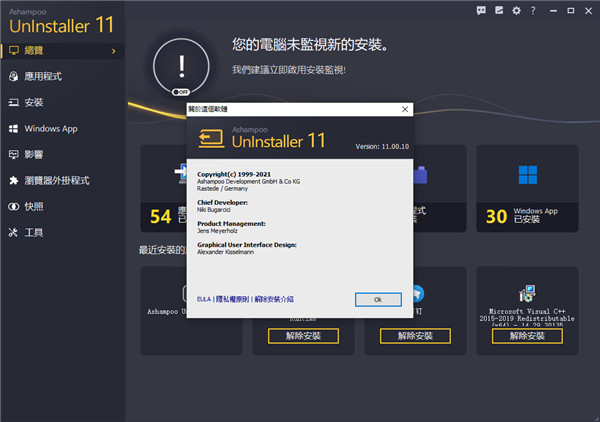
Task: Open help question mark icon
Action: [533, 11]
